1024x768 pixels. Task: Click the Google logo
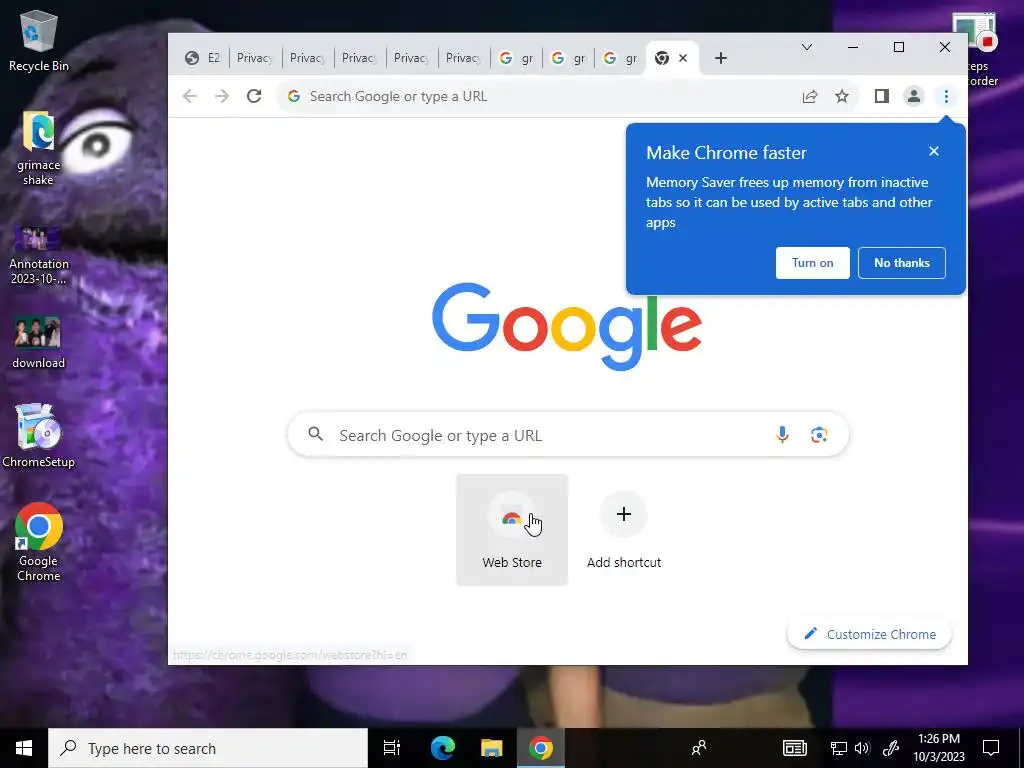coord(567,326)
